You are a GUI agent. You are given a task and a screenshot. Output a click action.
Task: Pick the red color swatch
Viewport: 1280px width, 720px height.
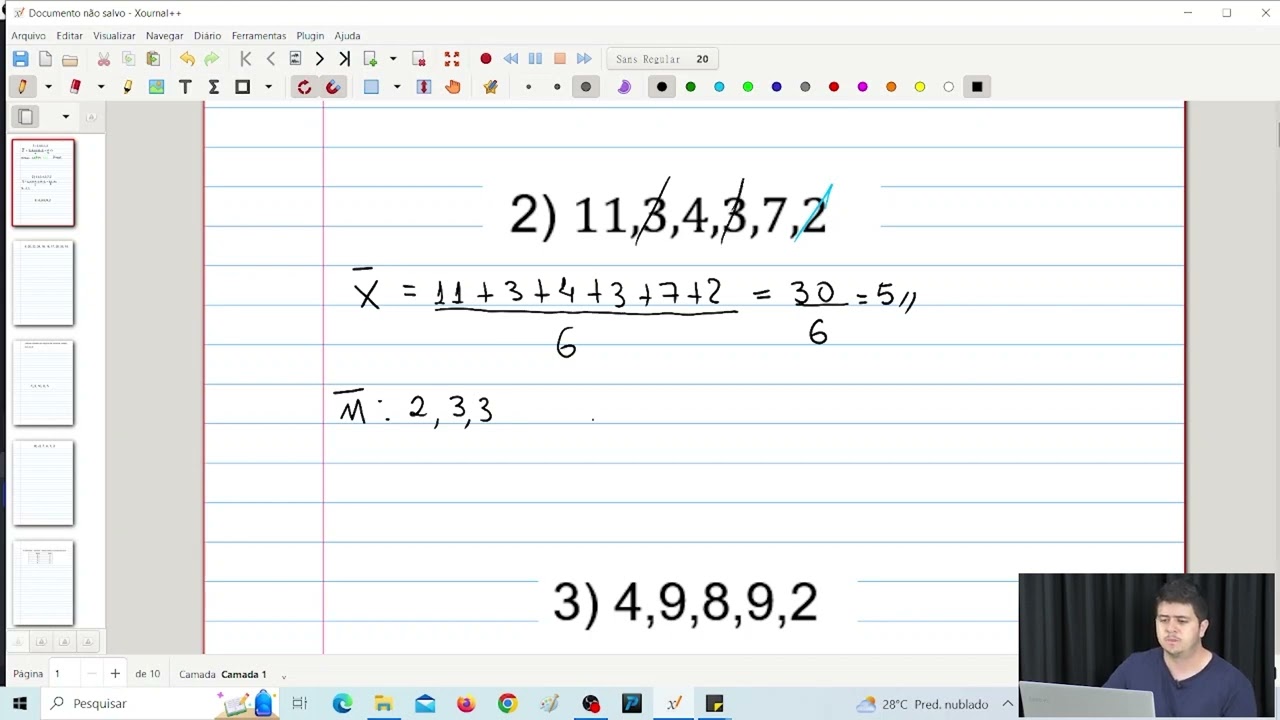pos(834,87)
